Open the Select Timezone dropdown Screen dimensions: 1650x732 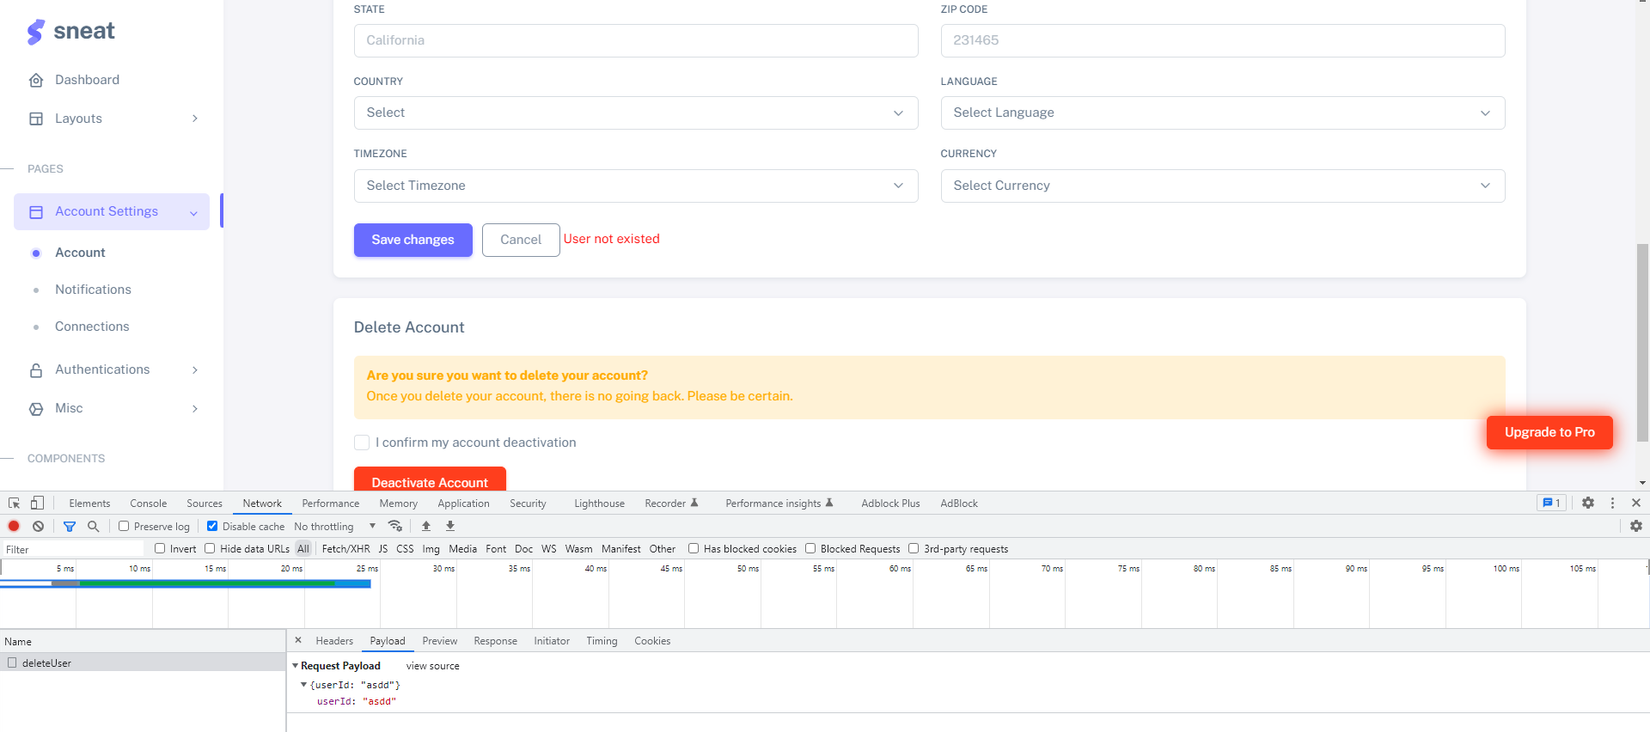[636, 186]
